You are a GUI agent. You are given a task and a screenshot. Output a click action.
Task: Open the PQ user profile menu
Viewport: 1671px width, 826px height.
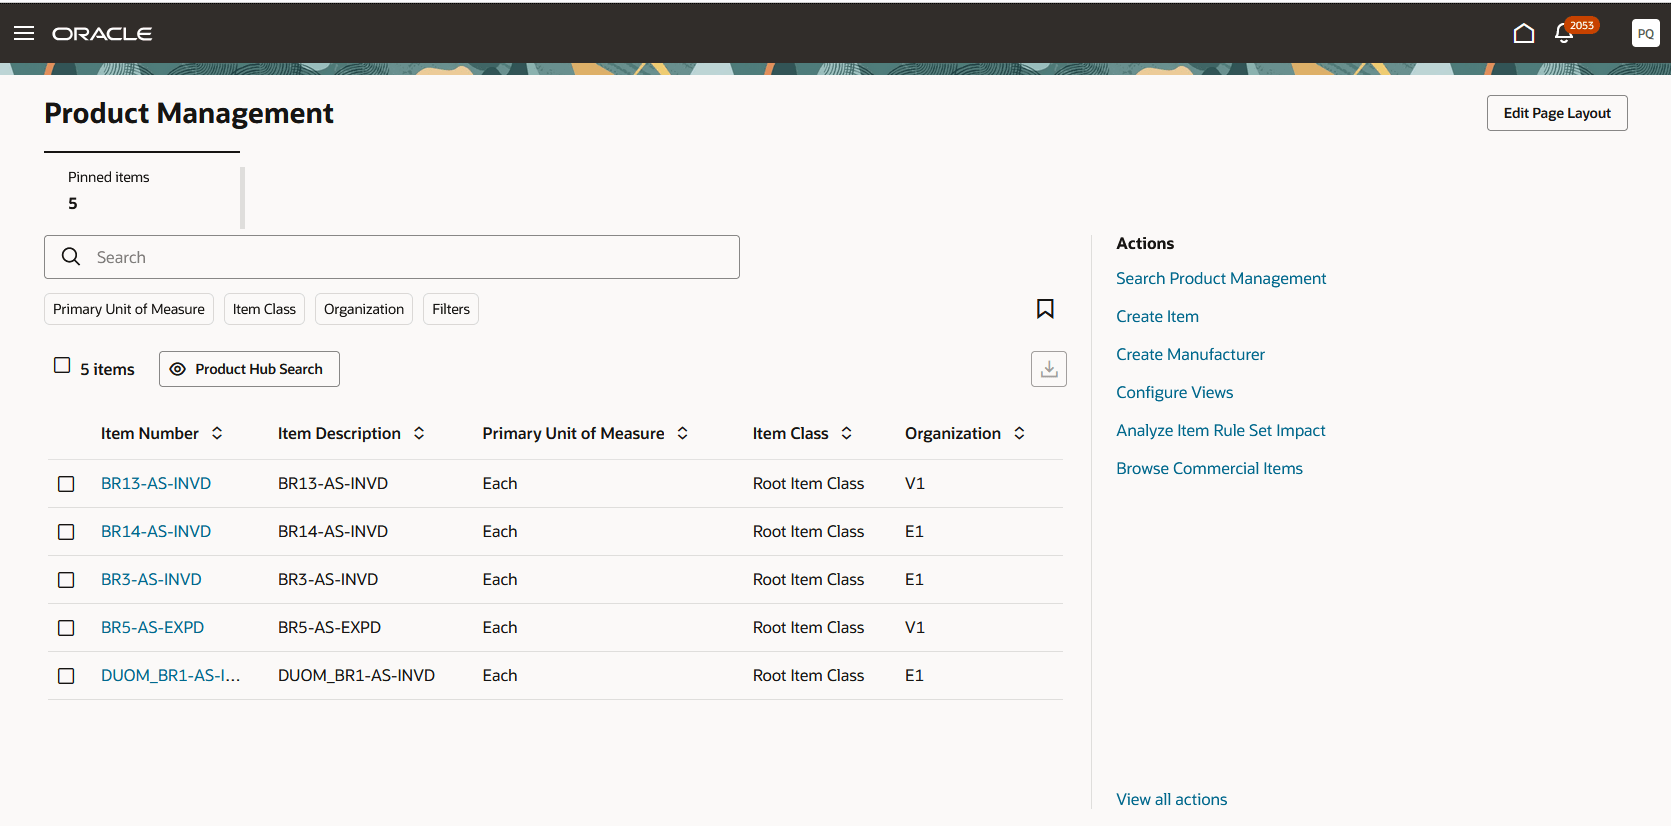click(x=1645, y=33)
